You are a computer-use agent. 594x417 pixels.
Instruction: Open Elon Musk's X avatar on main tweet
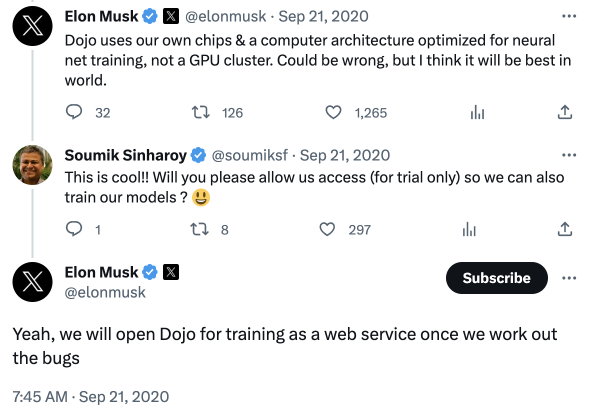click(33, 282)
